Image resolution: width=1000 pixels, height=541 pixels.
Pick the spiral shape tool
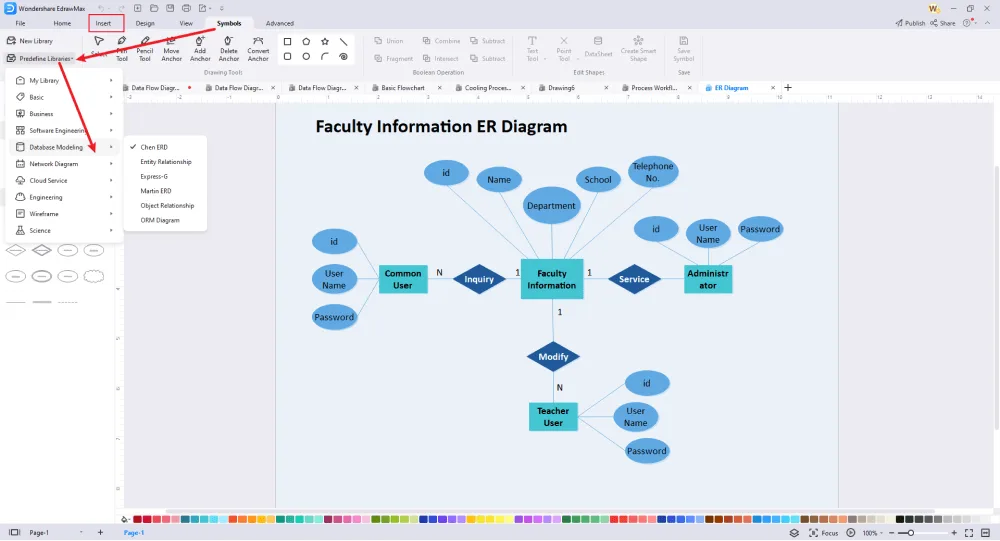tap(344, 57)
